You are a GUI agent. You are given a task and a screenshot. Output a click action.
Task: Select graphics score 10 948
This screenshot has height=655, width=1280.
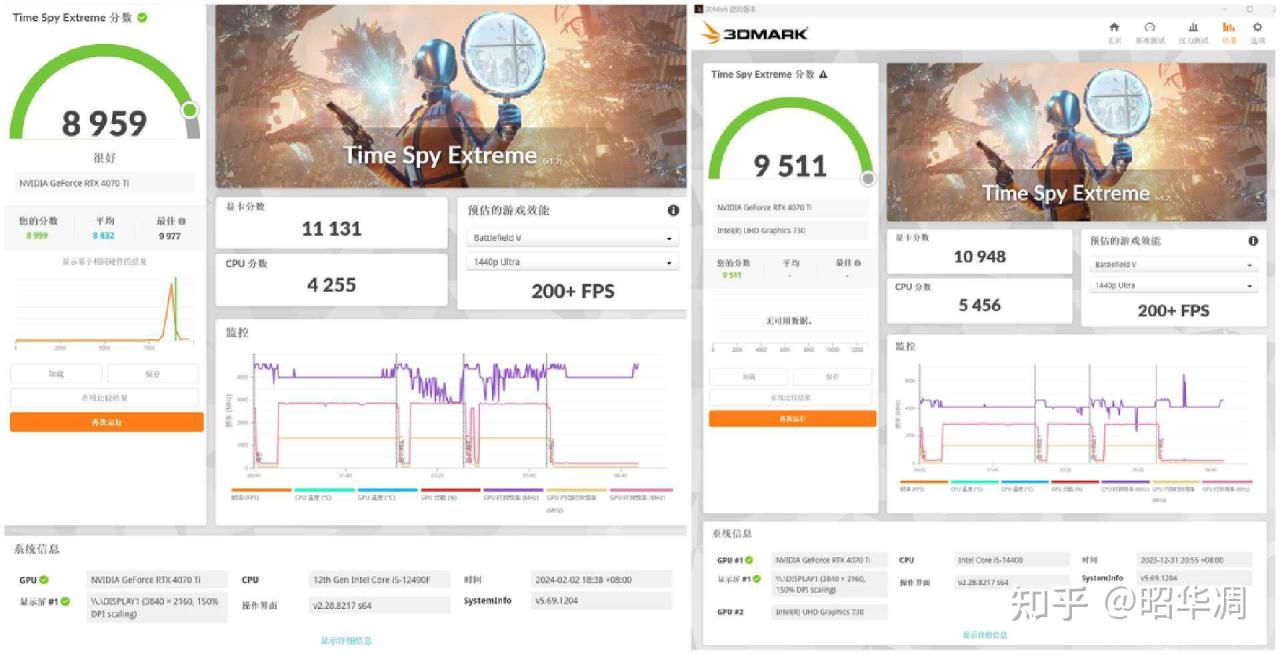point(980,257)
